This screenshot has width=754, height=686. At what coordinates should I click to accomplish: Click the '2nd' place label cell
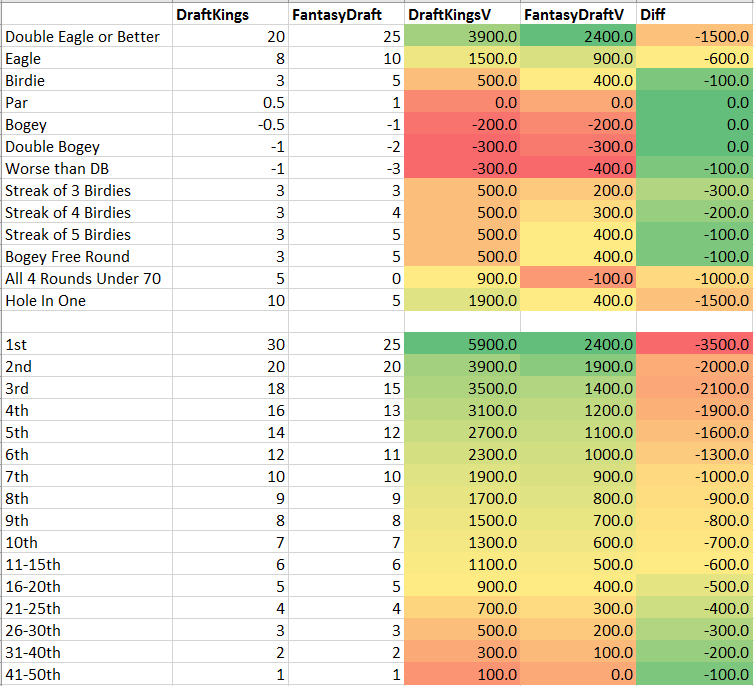pos(87,367)
